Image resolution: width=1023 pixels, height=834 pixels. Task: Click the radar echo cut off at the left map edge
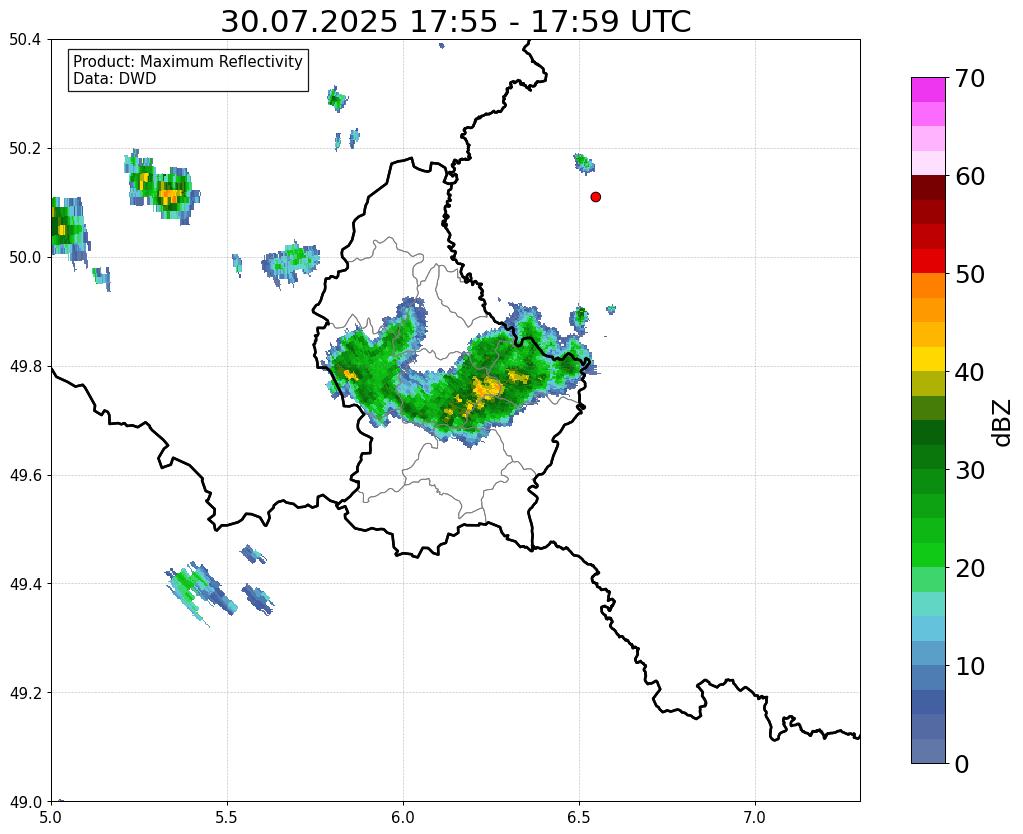coord(69,232)
